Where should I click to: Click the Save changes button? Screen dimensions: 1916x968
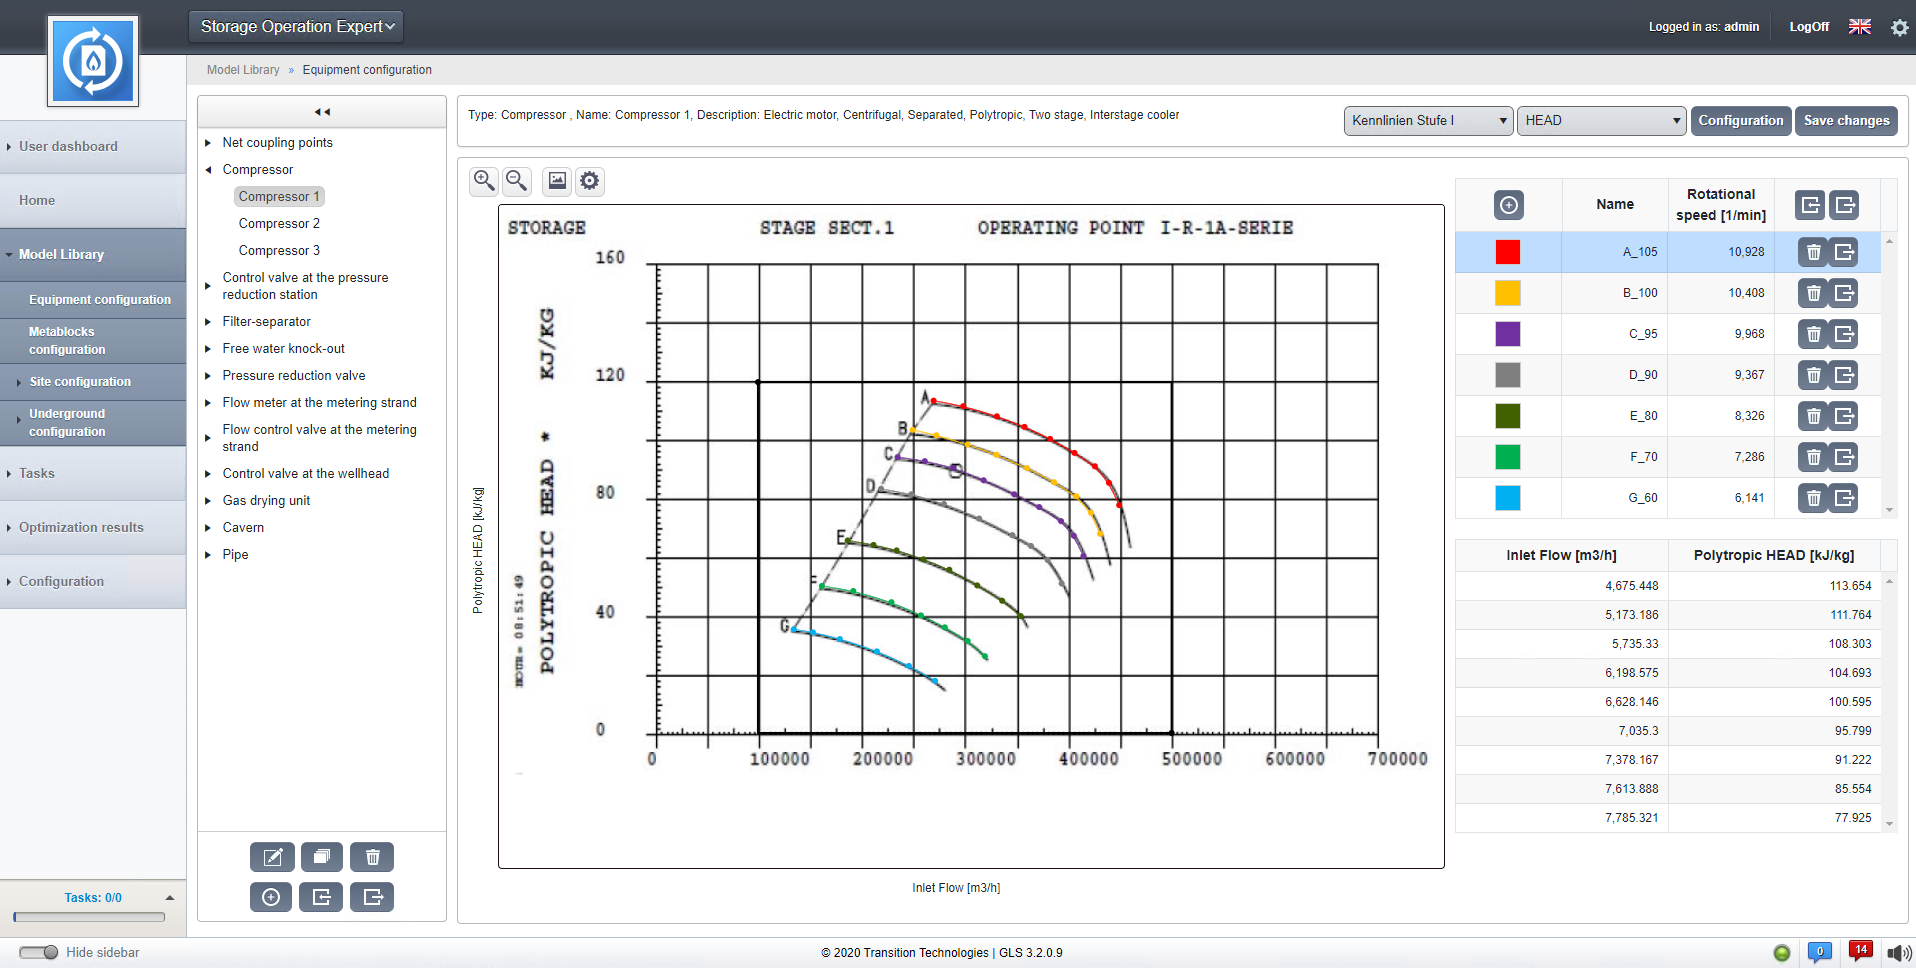pos(1846,121)
